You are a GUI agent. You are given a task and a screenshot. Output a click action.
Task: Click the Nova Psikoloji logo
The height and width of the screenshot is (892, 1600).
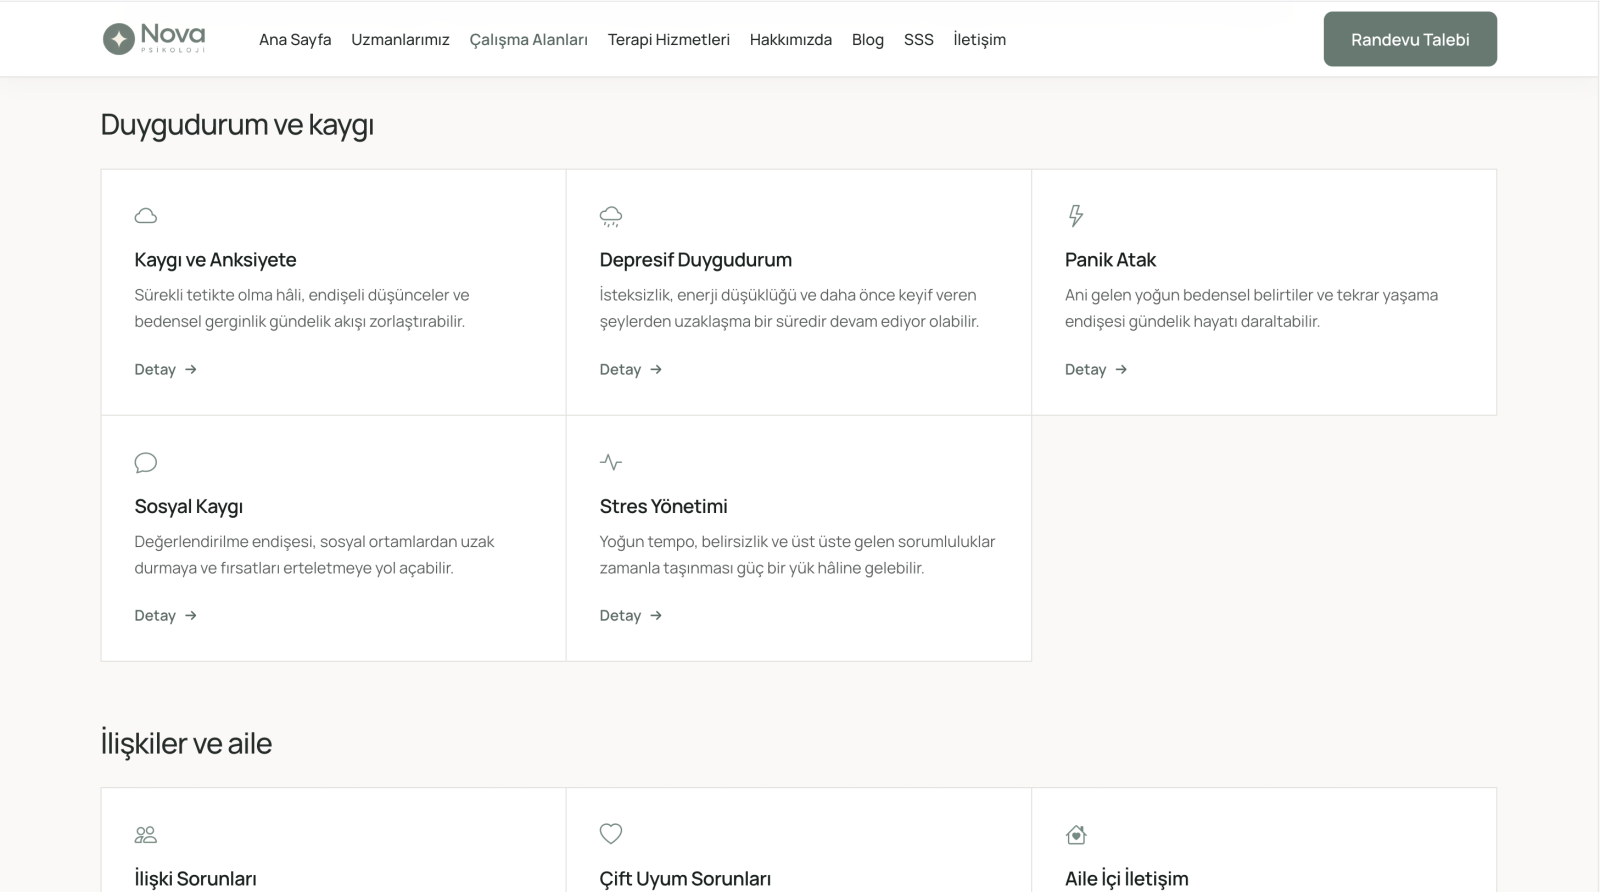pyautogui.click(x=154, y=39)
